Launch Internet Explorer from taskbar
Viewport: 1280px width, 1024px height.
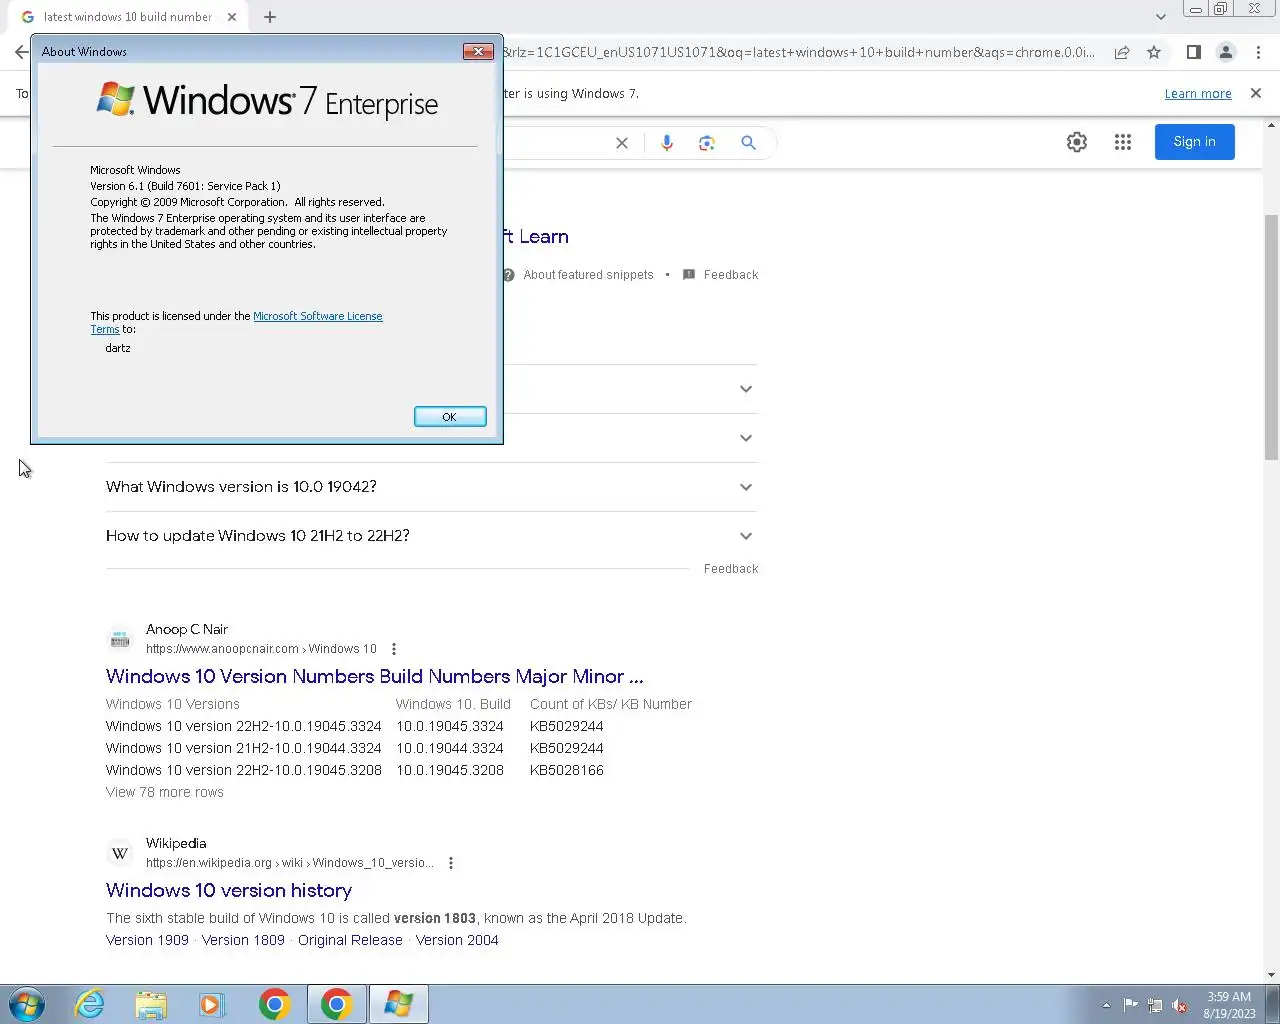(90, 1004)
